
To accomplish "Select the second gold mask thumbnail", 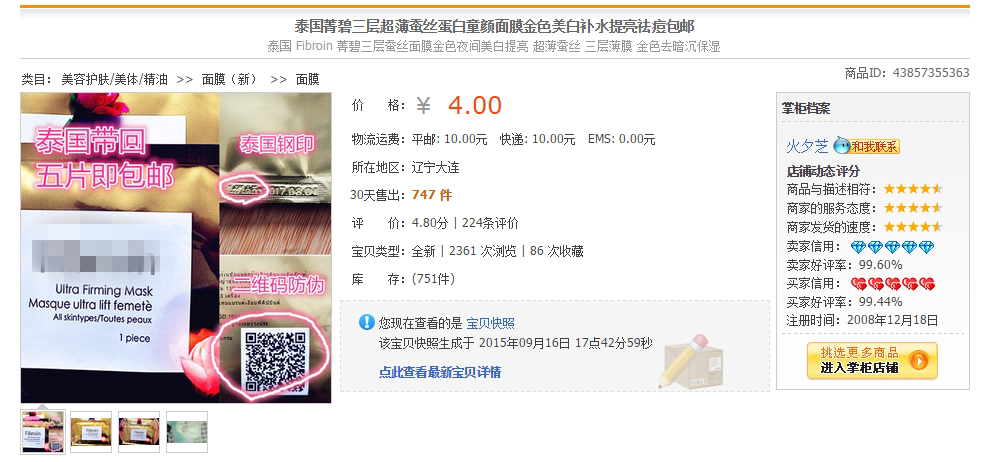I will 91,432.
